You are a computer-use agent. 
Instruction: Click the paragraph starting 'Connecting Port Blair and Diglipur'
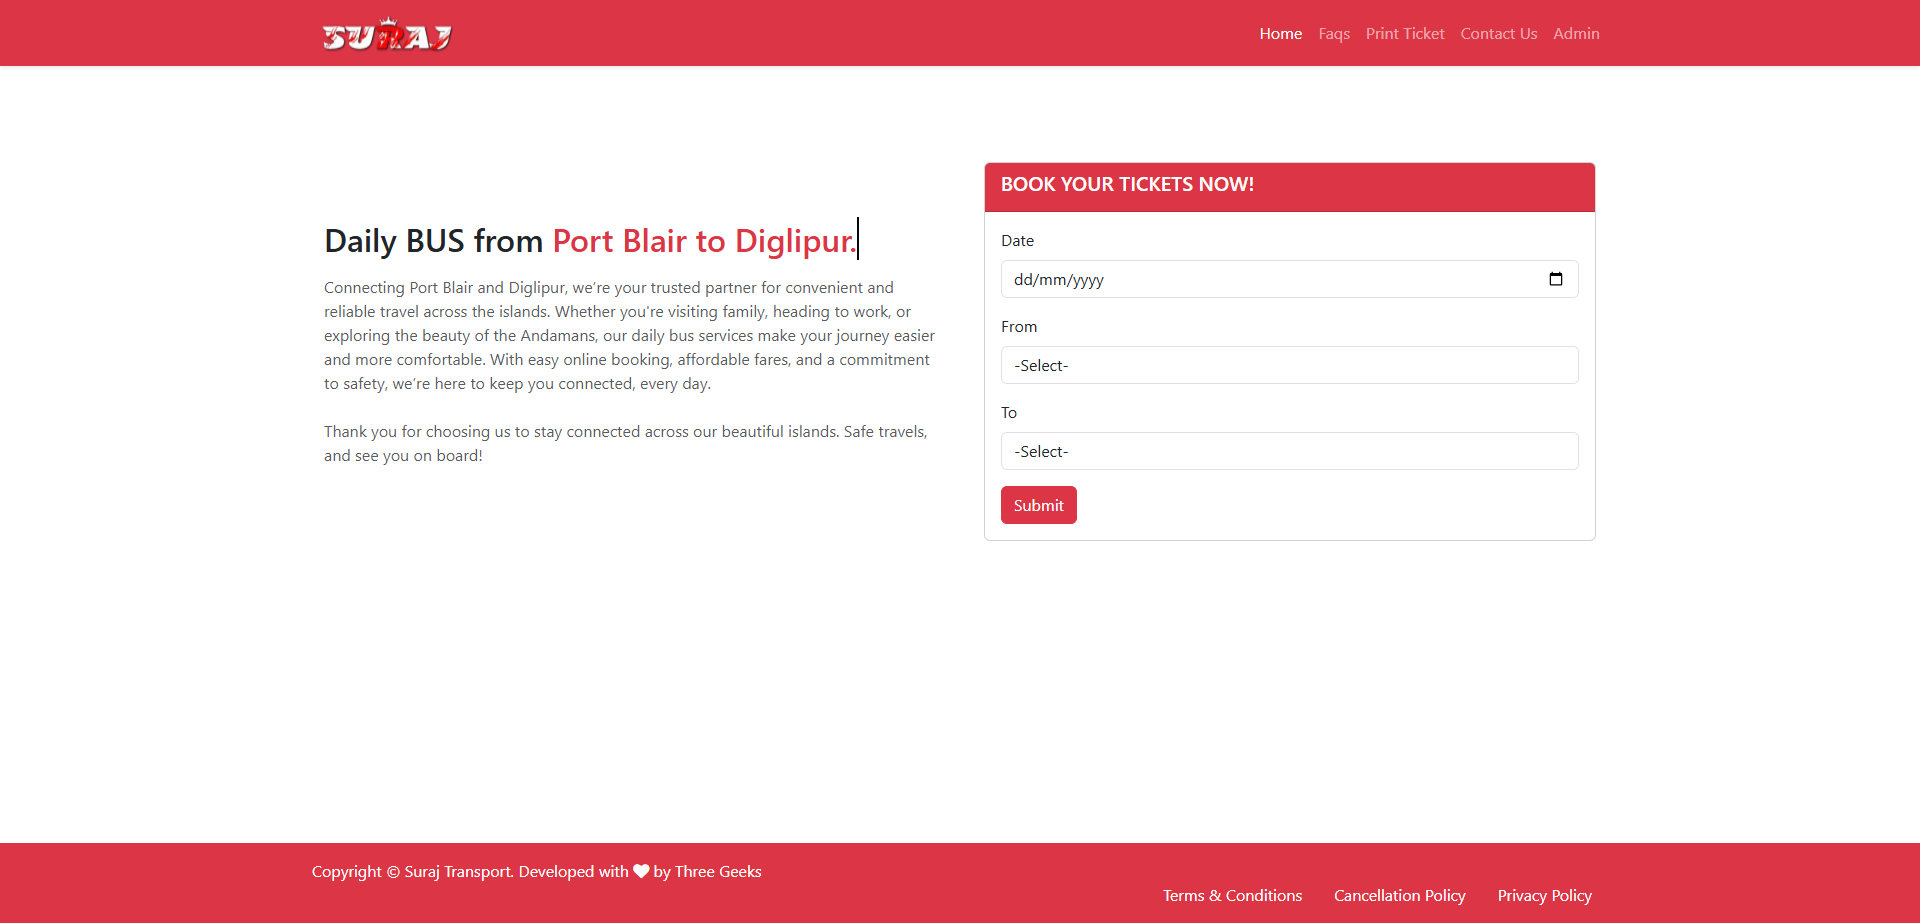point(630,335)
